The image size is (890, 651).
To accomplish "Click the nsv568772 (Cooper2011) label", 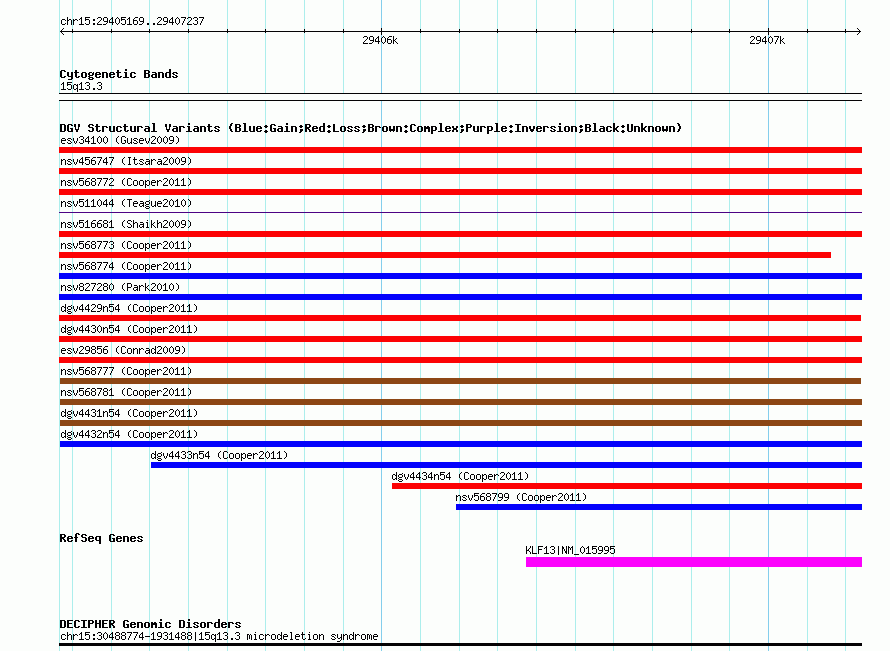I will tap(126, 182).
